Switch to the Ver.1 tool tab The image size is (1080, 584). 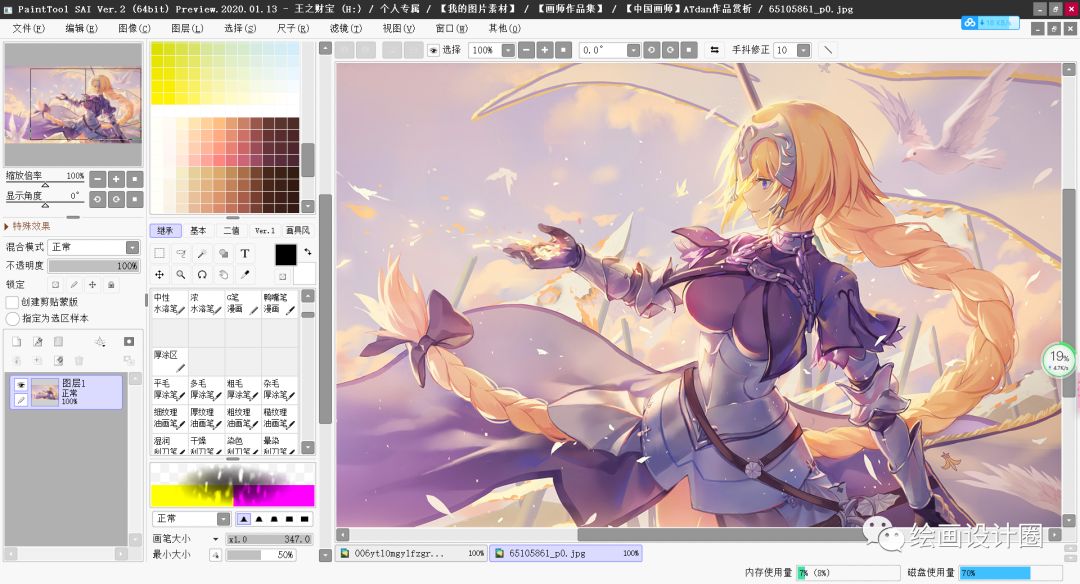[264, 231]
